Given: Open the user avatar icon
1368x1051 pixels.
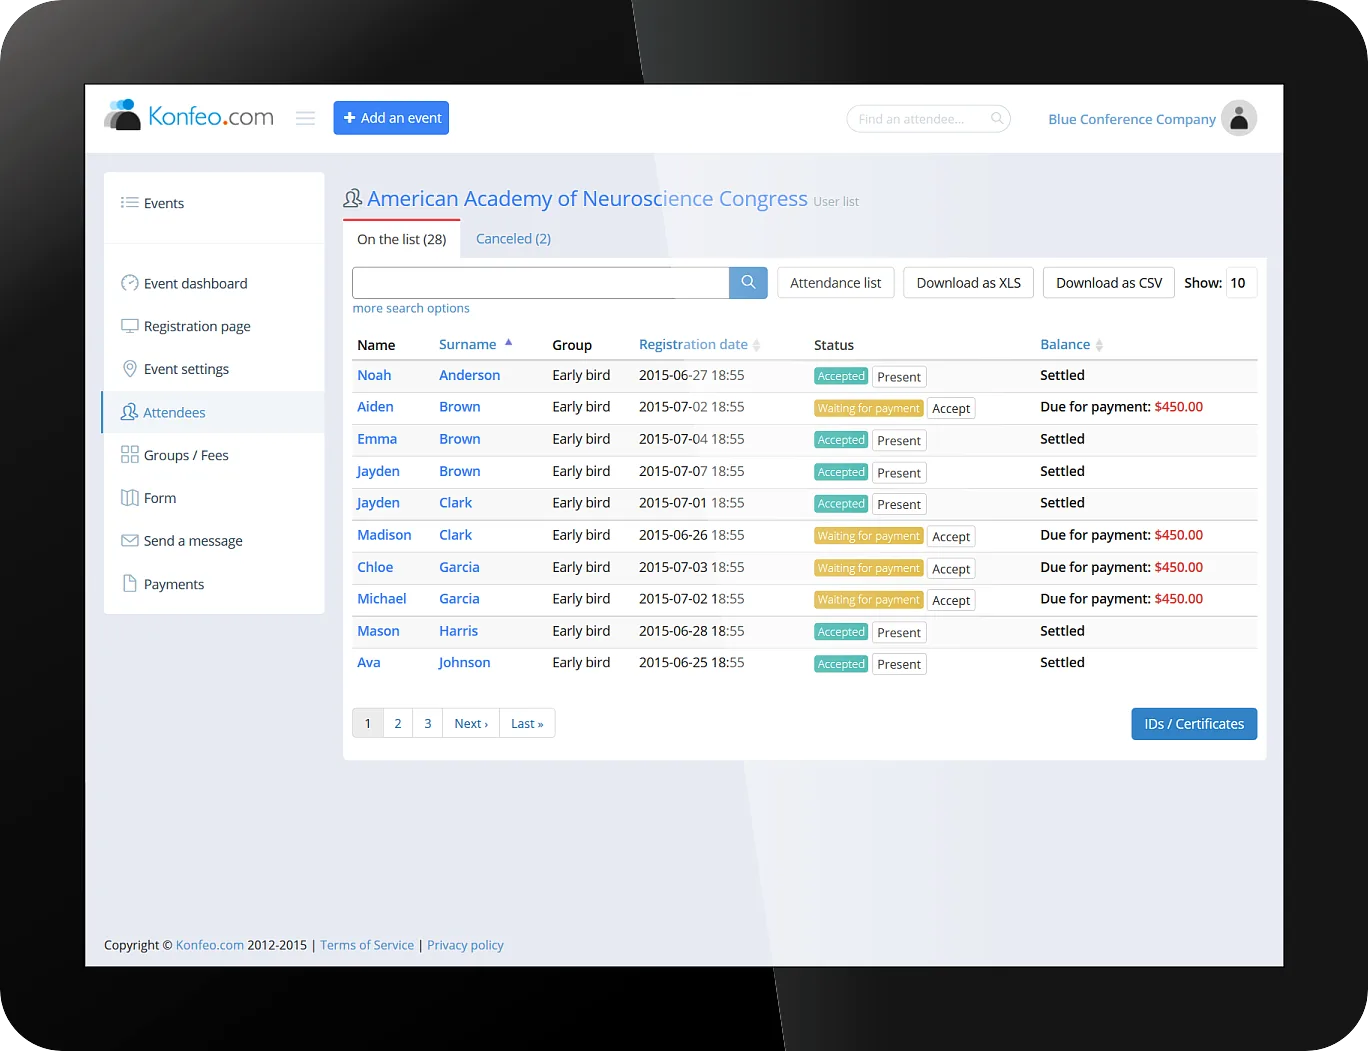Looking at the screenshot, I should click(x=1239, y=118).
